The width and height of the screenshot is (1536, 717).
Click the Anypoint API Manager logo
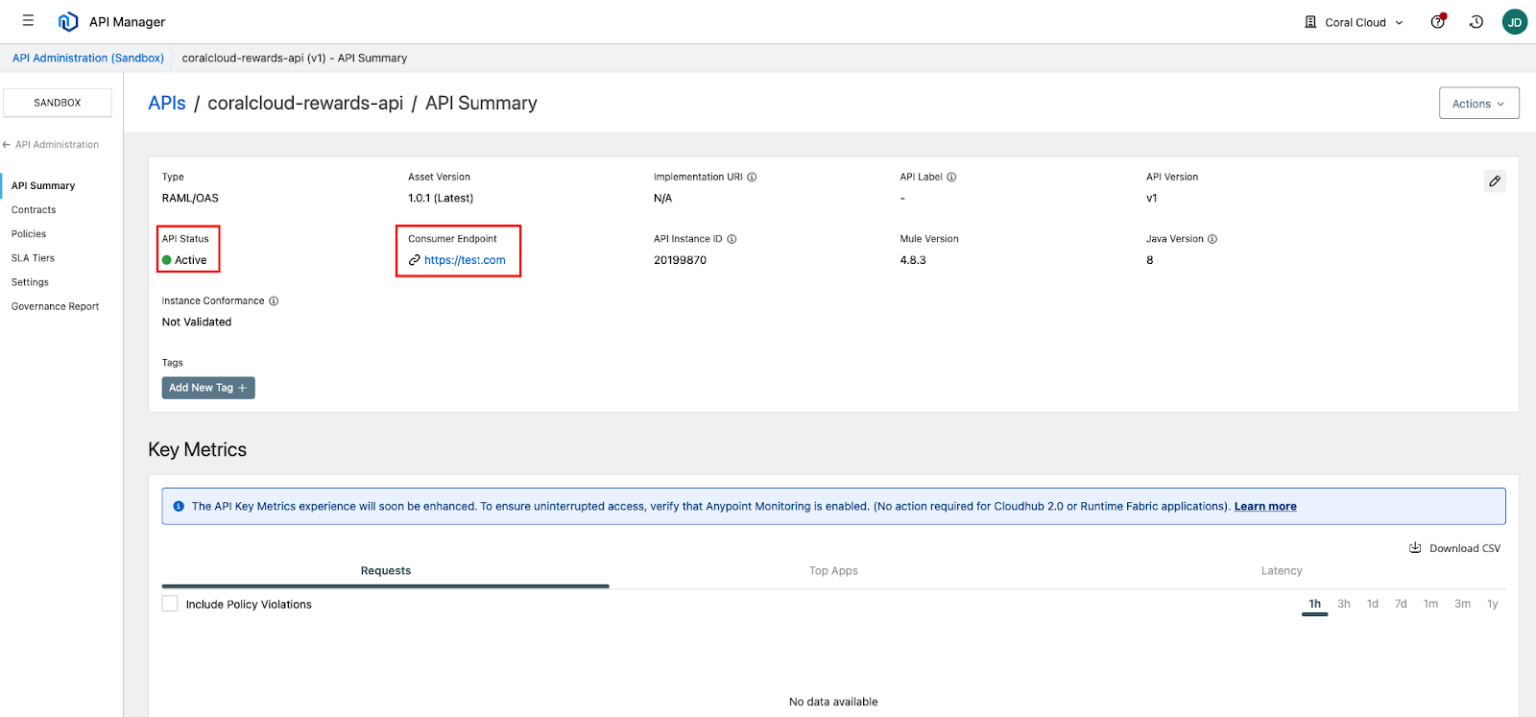tap(68, 21)
